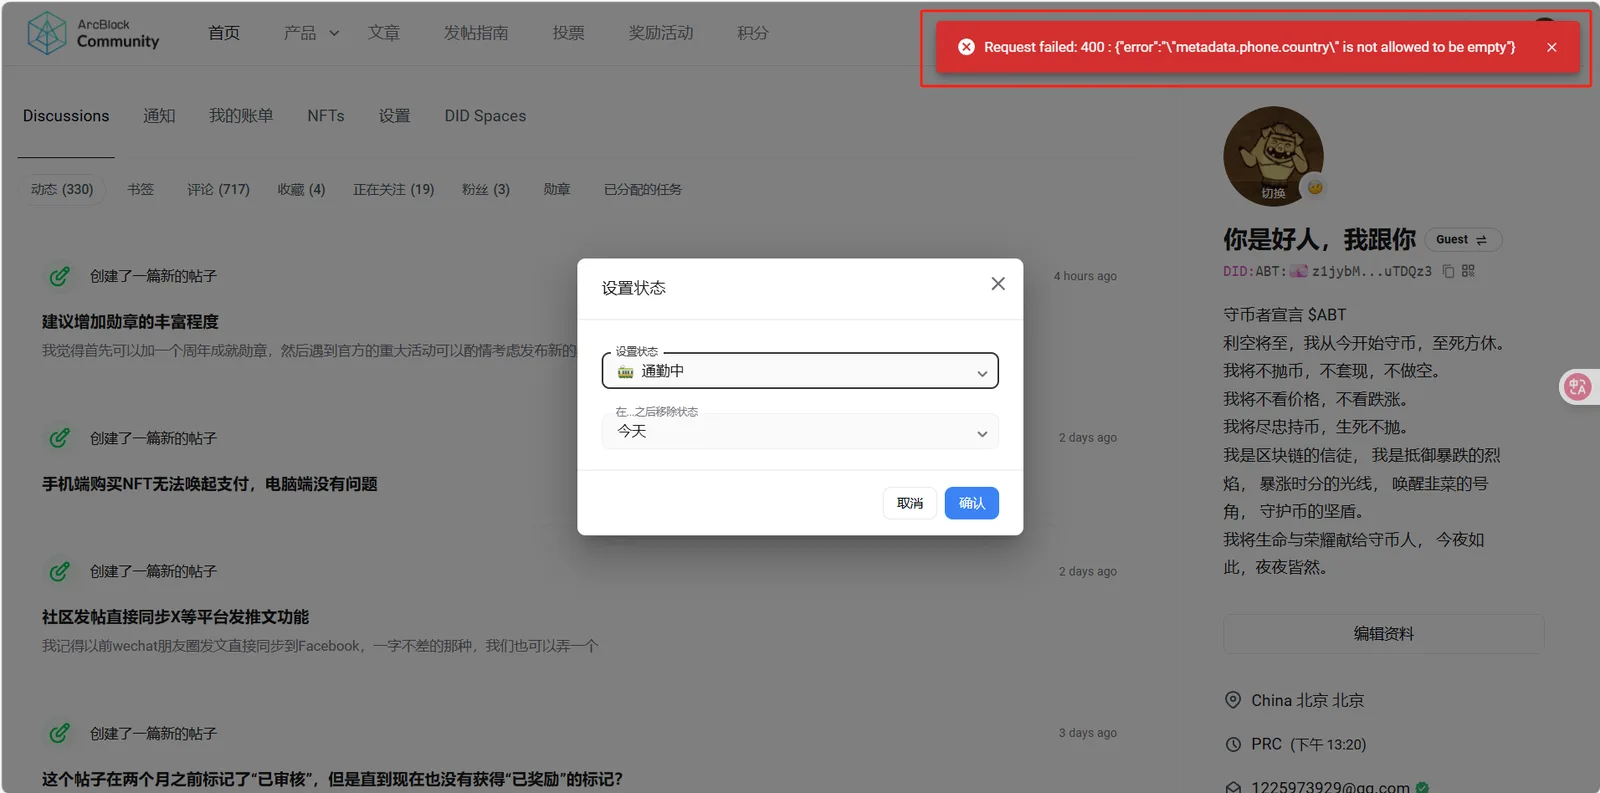Open 奖励活动 in the top navigation
The width and height of the screenshot is (1600, 793).
661,33
